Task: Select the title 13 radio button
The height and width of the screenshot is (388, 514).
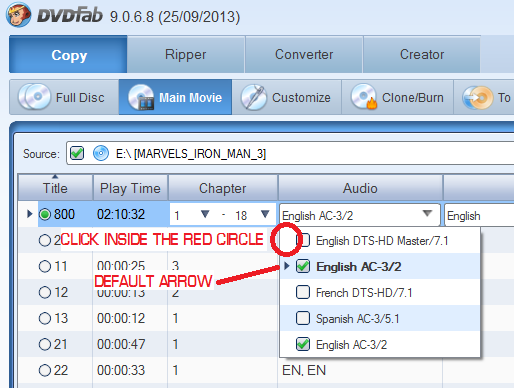Action: tap(45, 318)
